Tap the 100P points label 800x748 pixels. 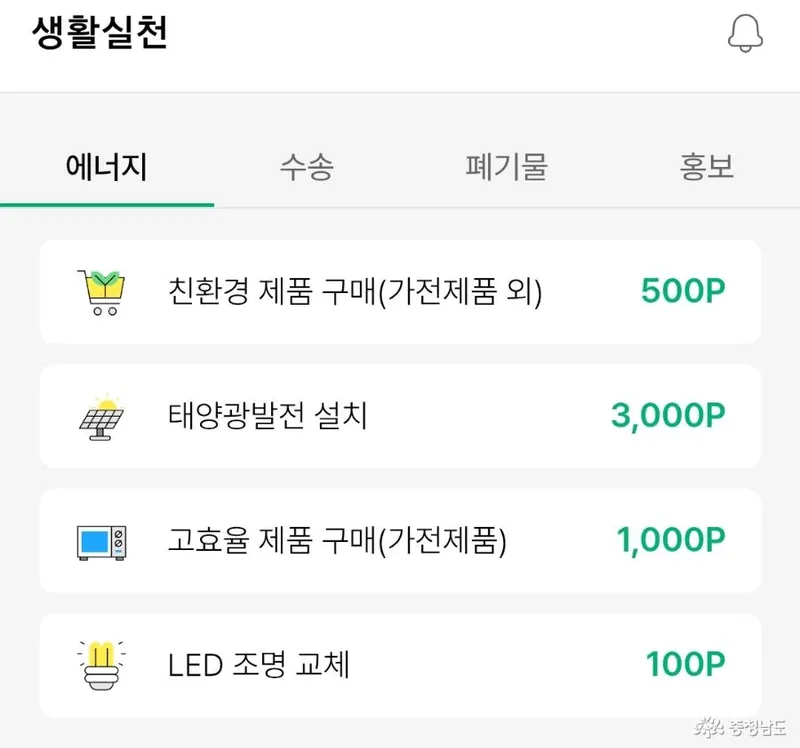685,664
